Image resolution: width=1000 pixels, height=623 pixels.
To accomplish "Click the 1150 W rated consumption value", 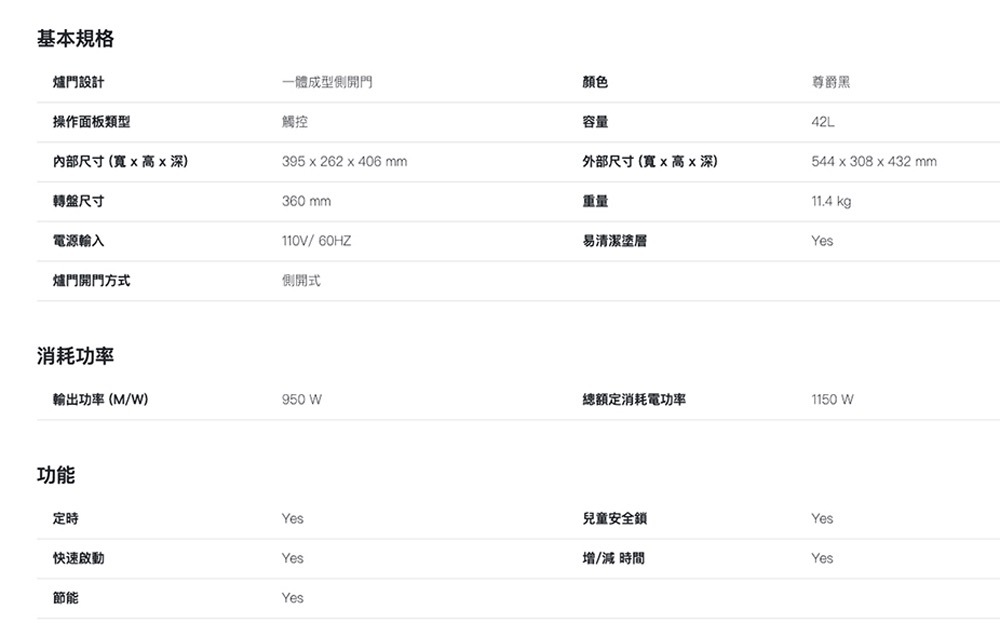I will [x=833, y=400].
